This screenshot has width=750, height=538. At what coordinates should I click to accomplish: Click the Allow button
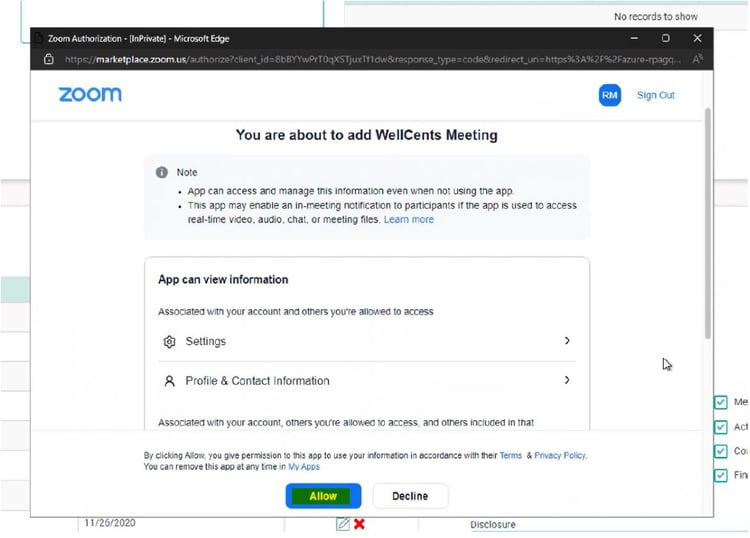pos(323,496)
